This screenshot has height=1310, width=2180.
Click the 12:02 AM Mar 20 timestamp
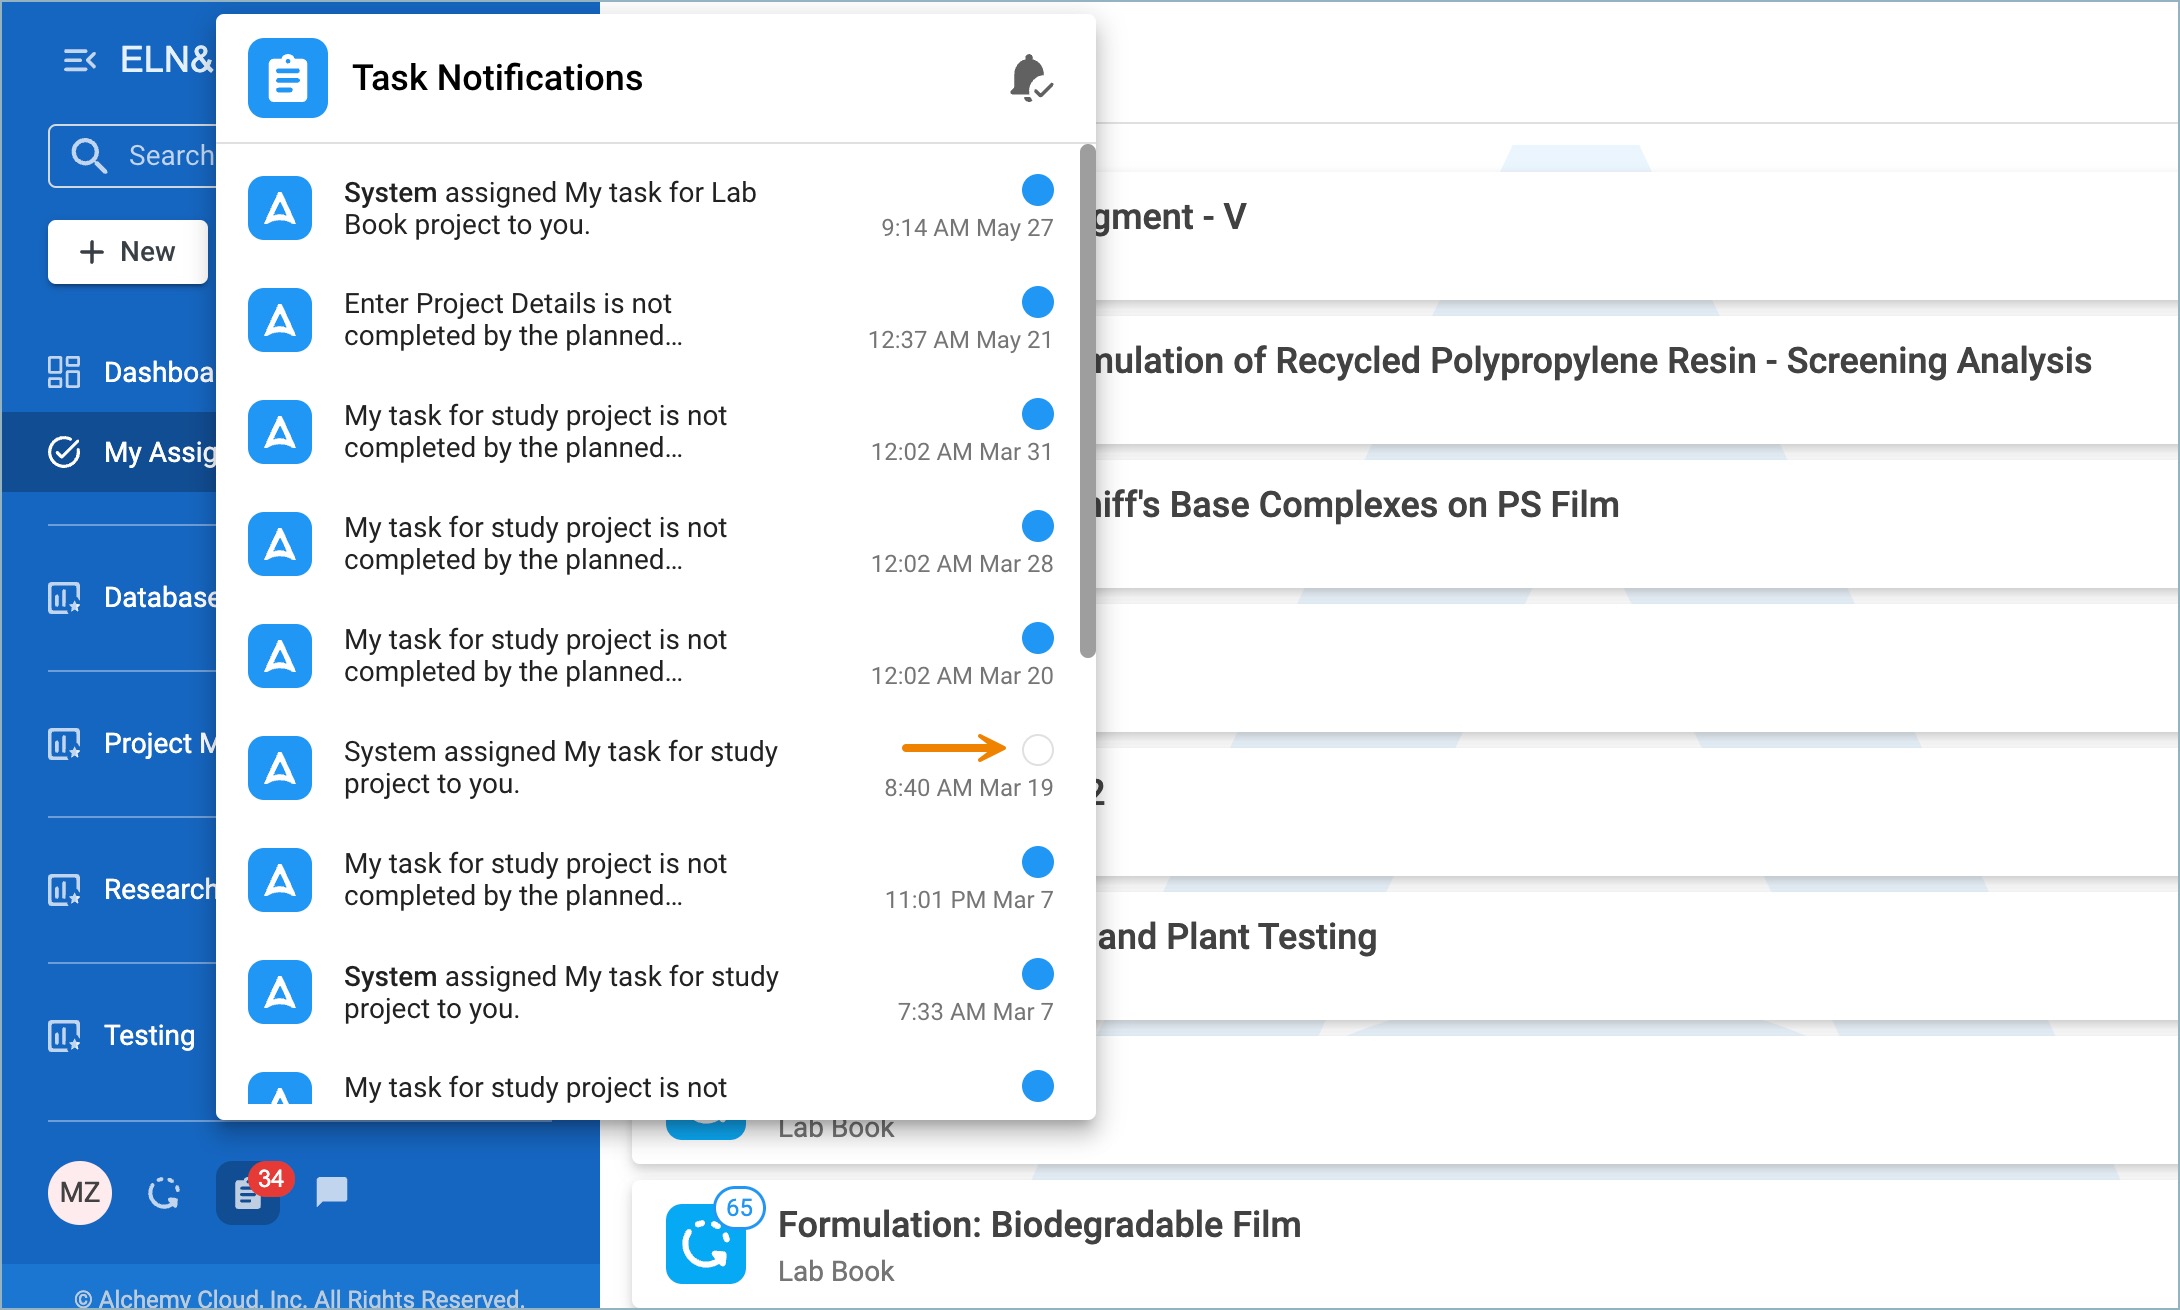point(962,676)
